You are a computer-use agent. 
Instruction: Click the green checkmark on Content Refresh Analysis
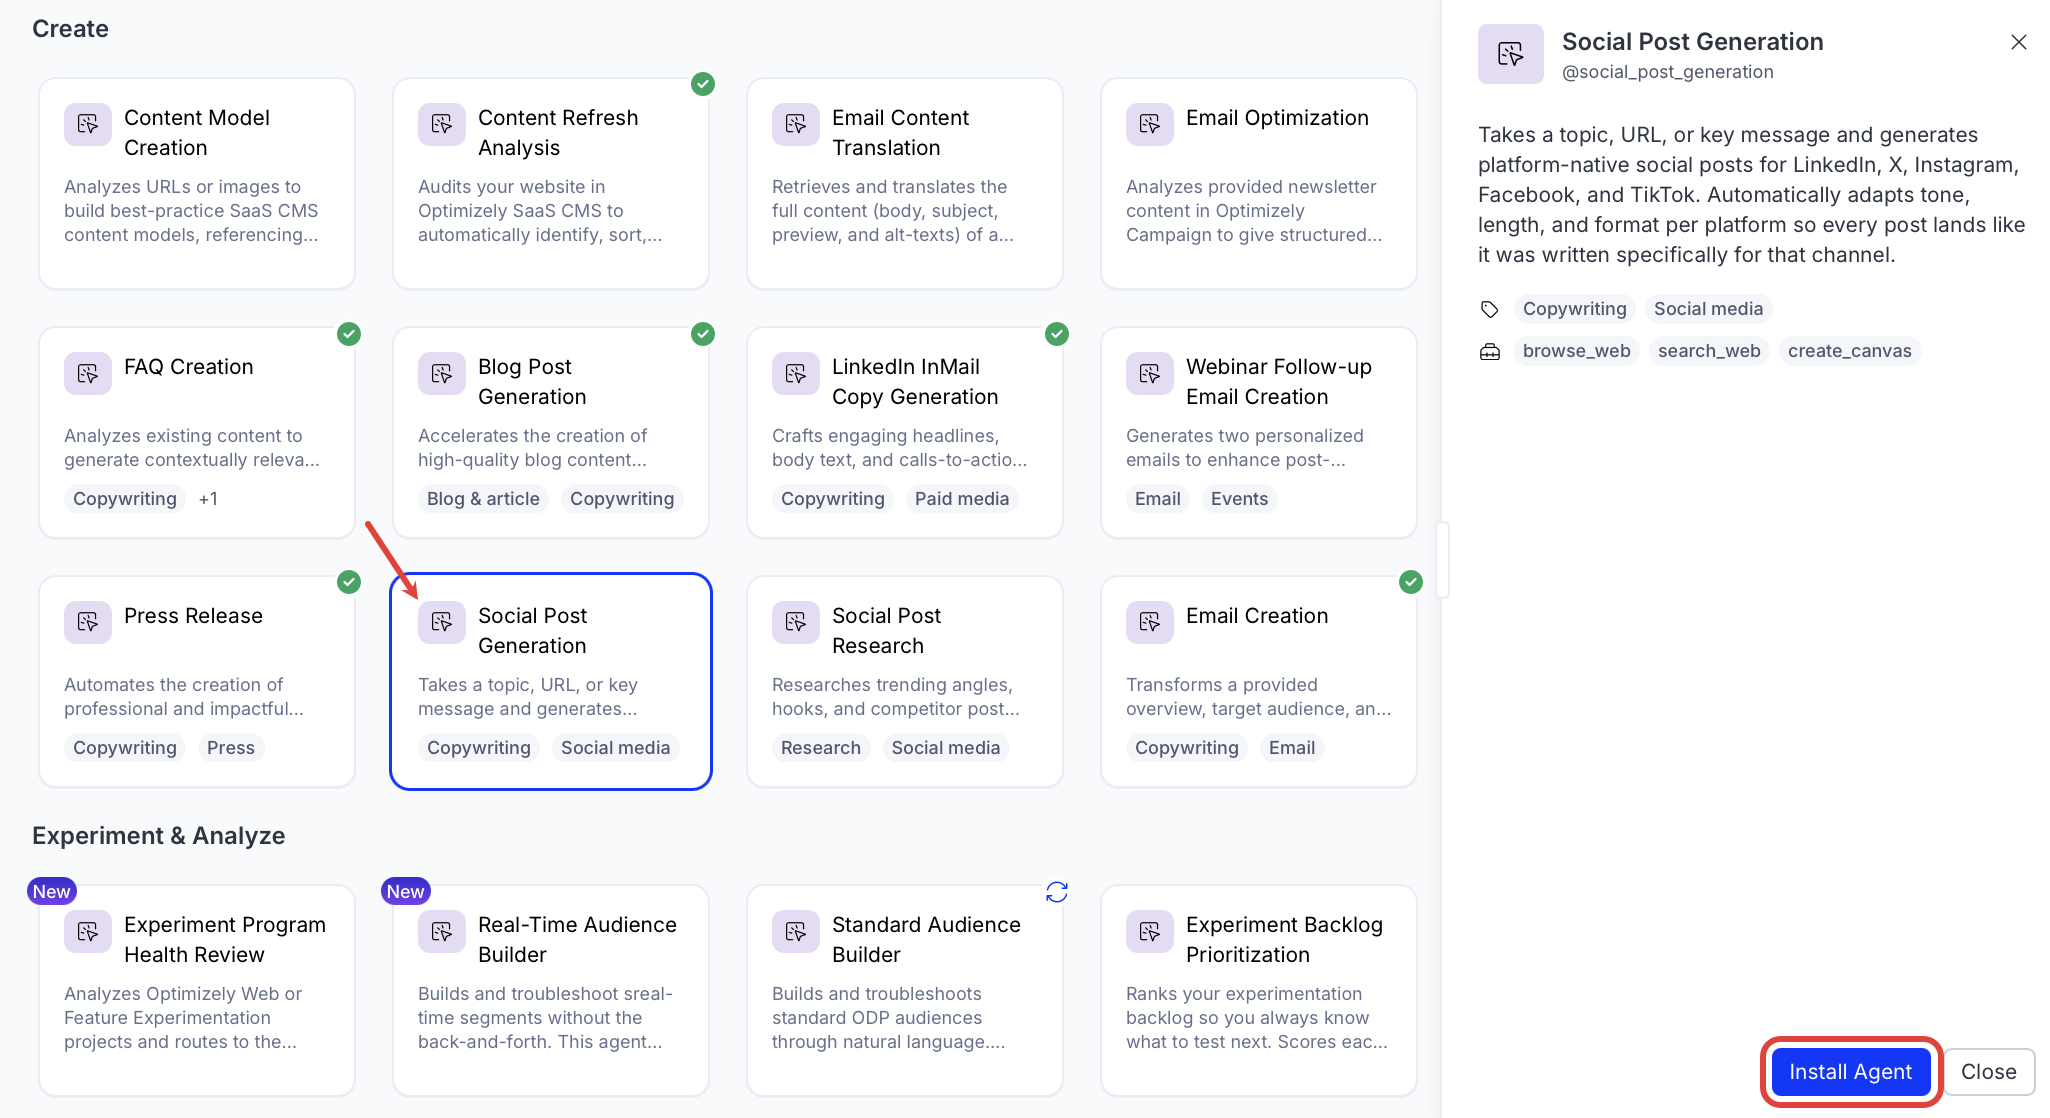(703, 84)
